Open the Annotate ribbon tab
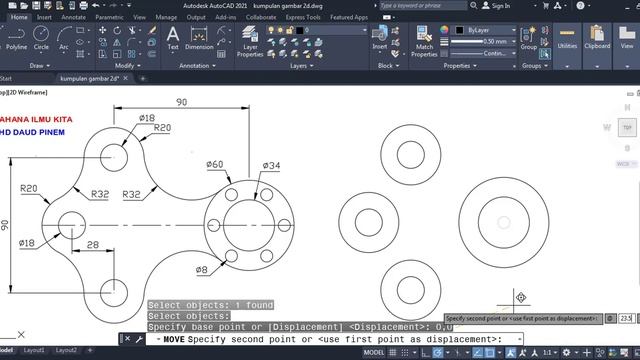The height and width of the screenshot is (360, 640). [x=73, y=17]
